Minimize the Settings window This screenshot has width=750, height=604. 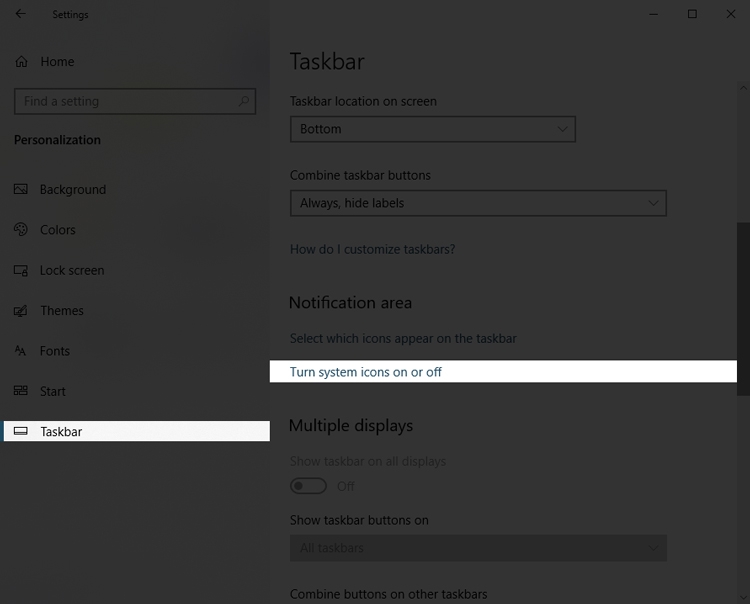click(653, 14)
